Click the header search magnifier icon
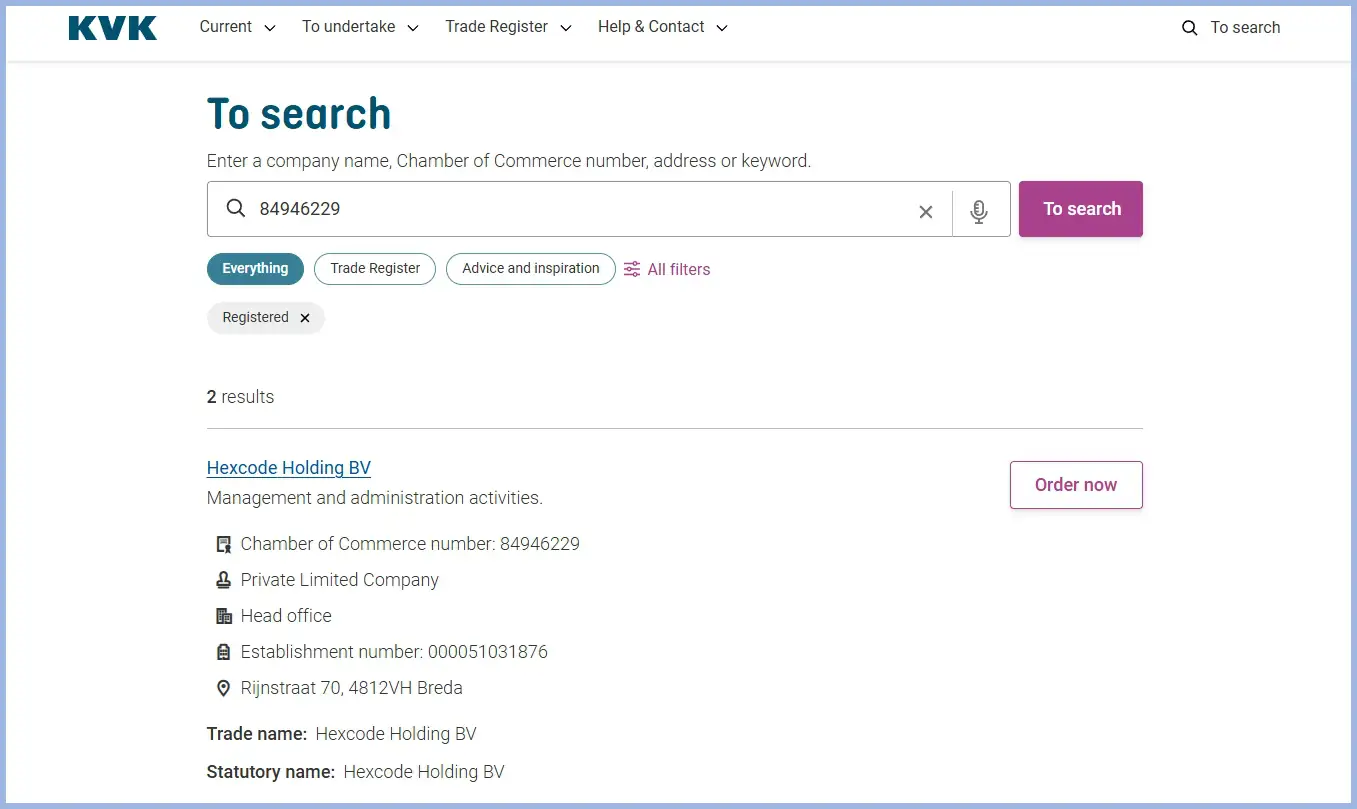 pos(1189,28)
